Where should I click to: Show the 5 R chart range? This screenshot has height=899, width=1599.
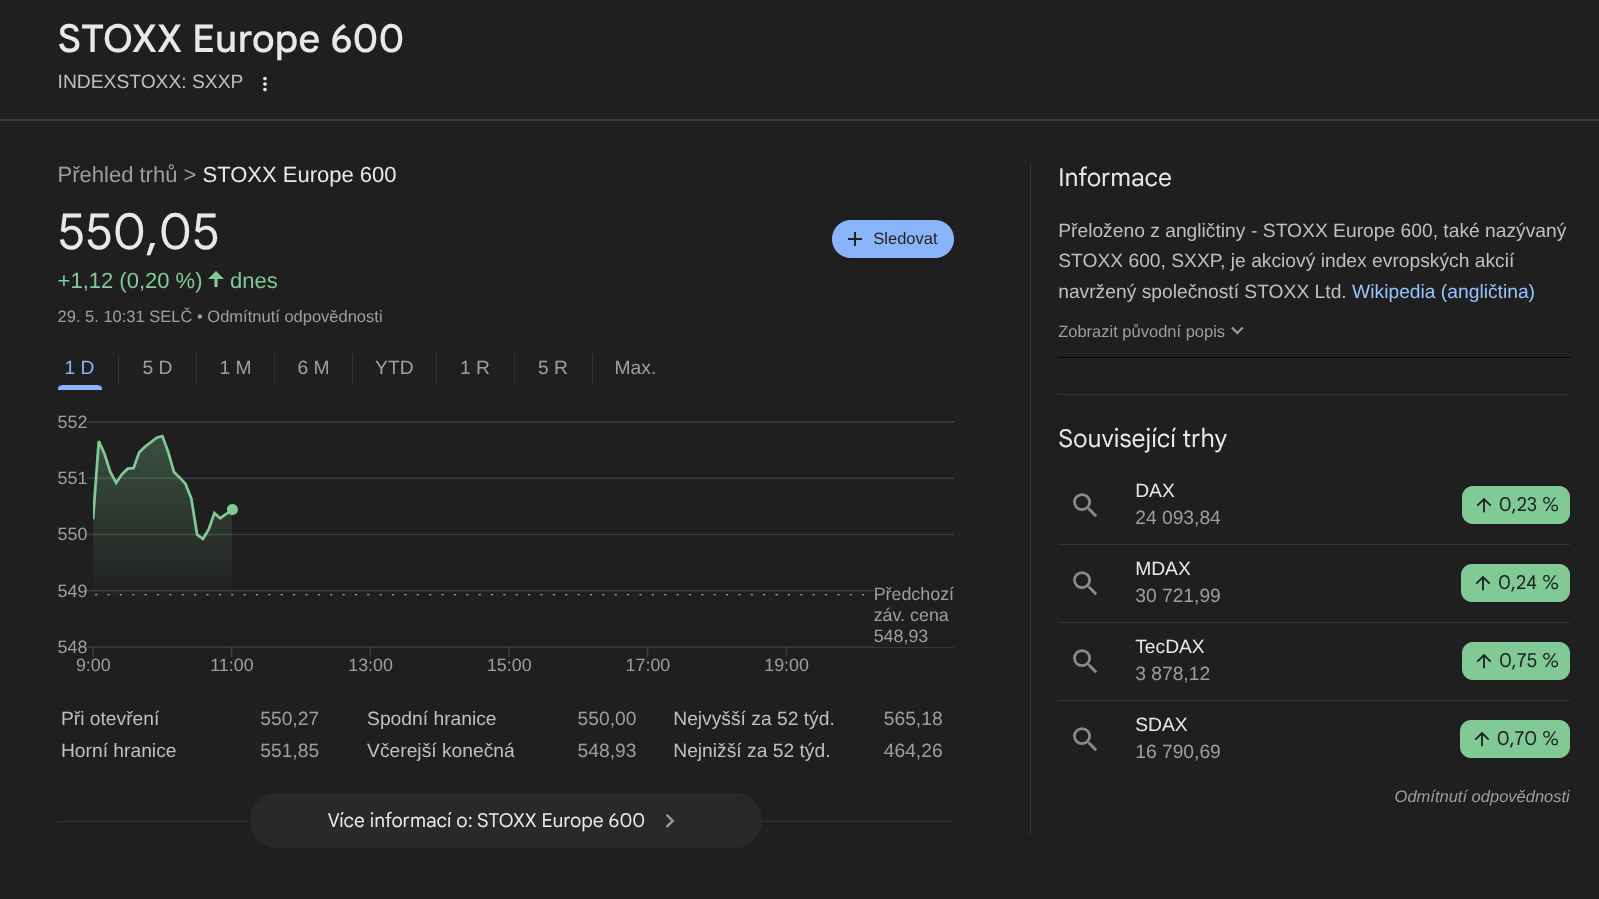click(x=552, y=368)
